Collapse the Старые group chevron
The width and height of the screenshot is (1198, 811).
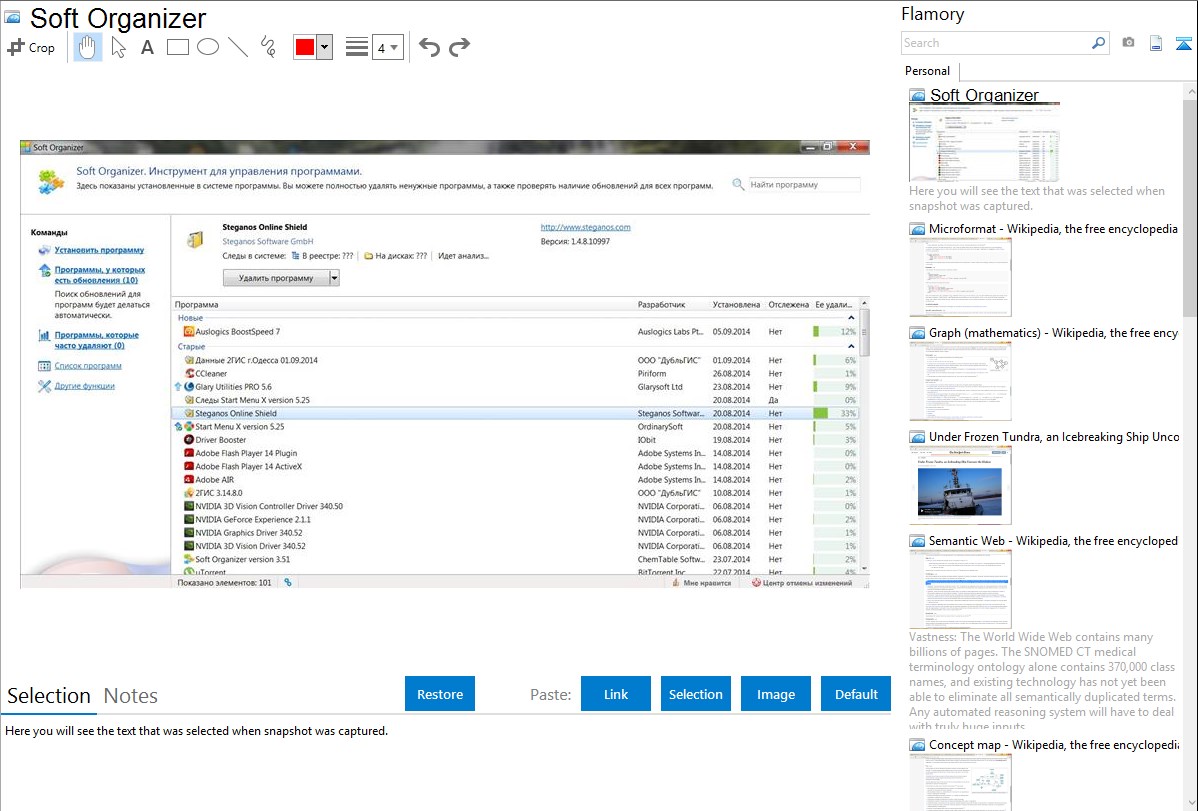(851, 346)
